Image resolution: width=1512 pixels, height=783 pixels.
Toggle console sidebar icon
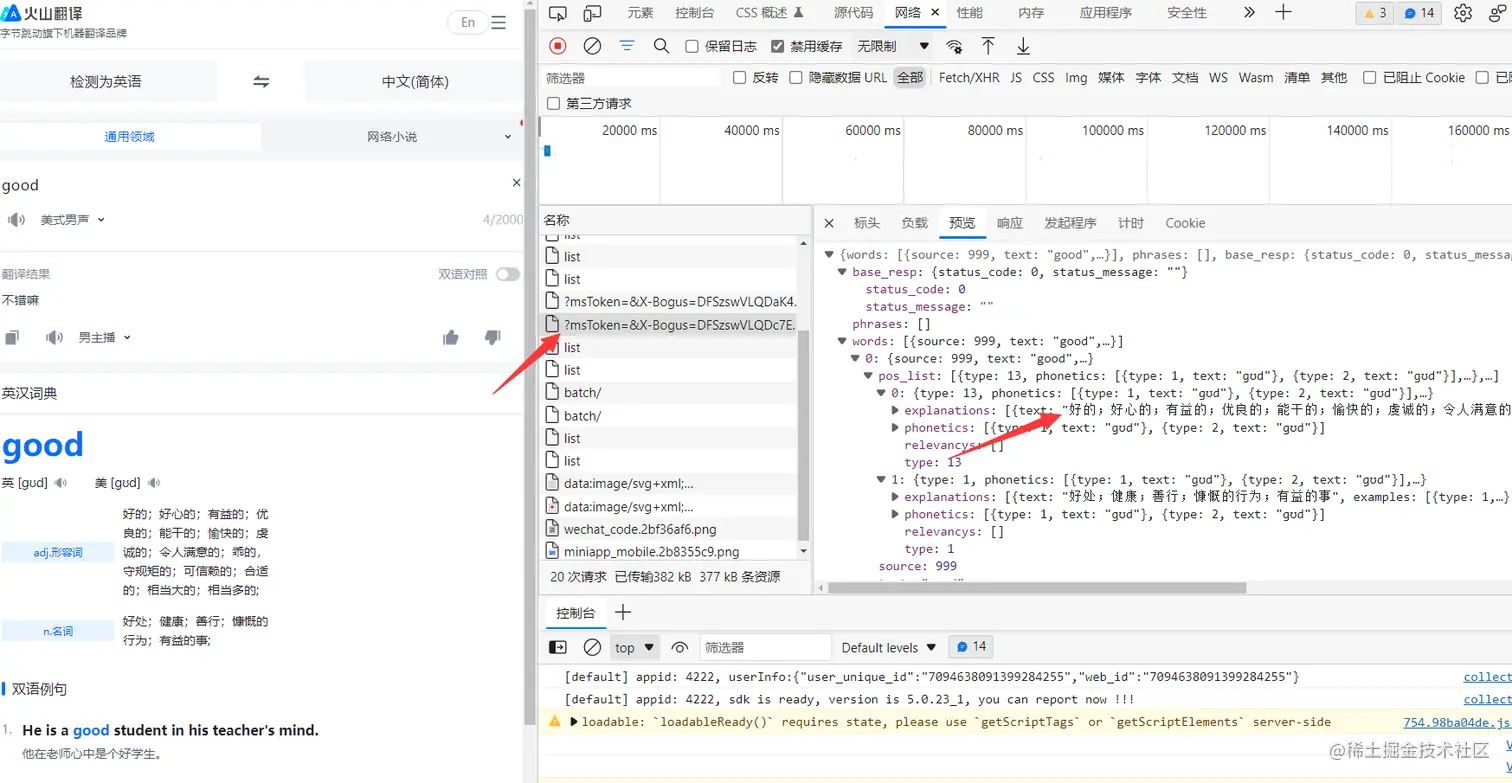[558, 647]
